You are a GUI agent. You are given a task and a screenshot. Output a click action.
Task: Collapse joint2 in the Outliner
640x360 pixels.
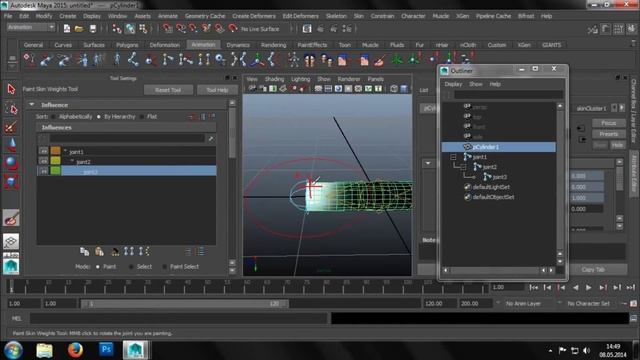[x=463, y=167]
